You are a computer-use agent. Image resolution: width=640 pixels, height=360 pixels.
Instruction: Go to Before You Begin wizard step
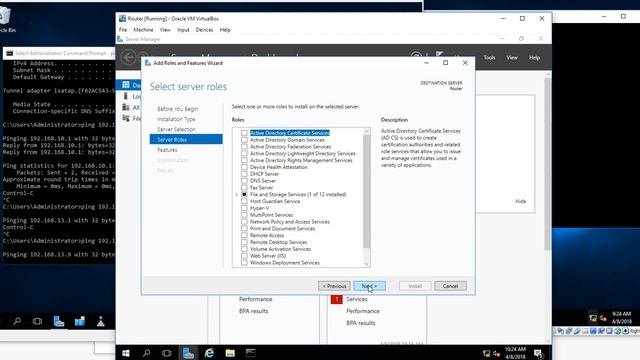[178, 109]
